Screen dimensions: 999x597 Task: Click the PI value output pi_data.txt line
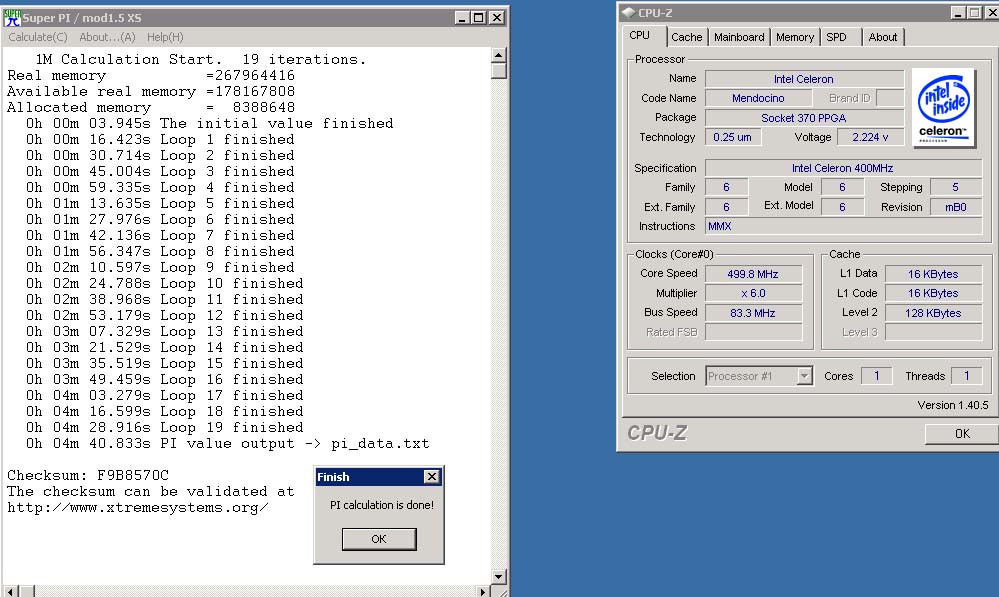coord(227,443)
